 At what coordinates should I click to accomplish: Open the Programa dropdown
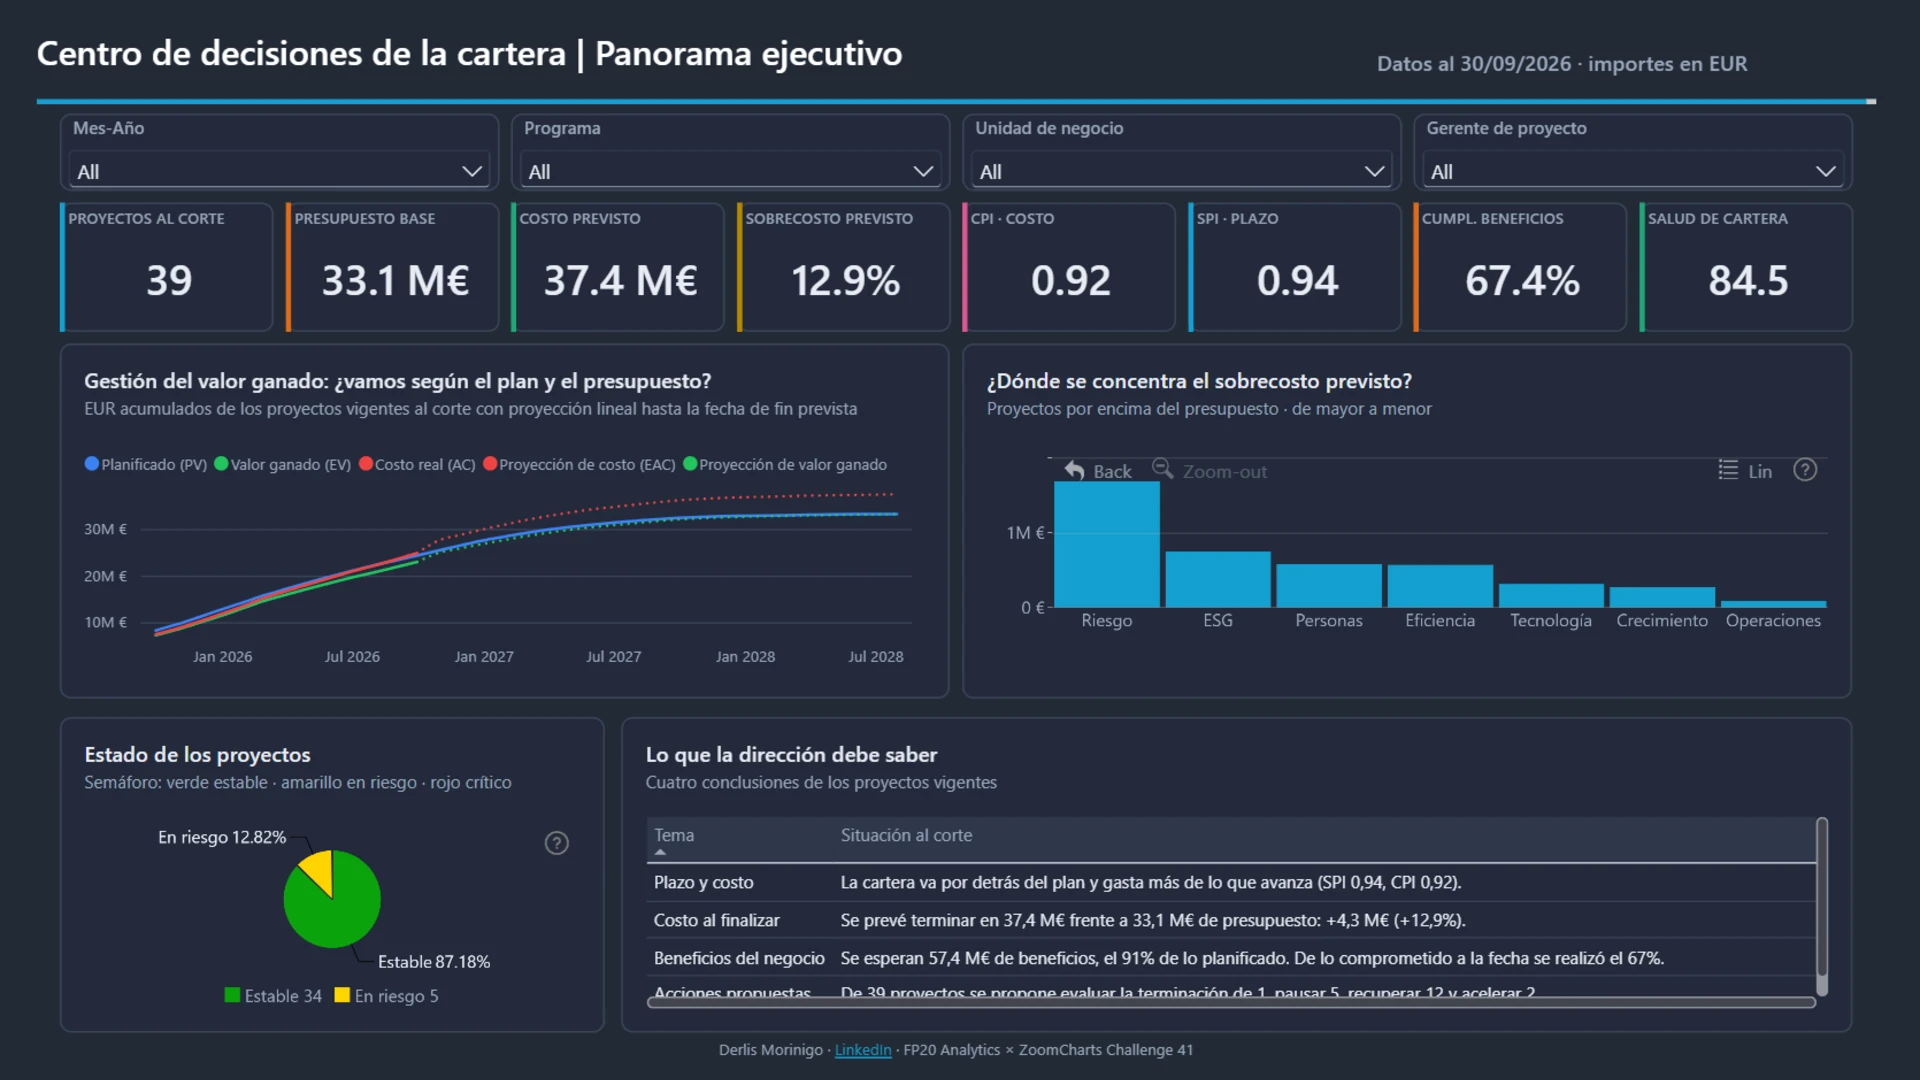(x=730, y=171)
